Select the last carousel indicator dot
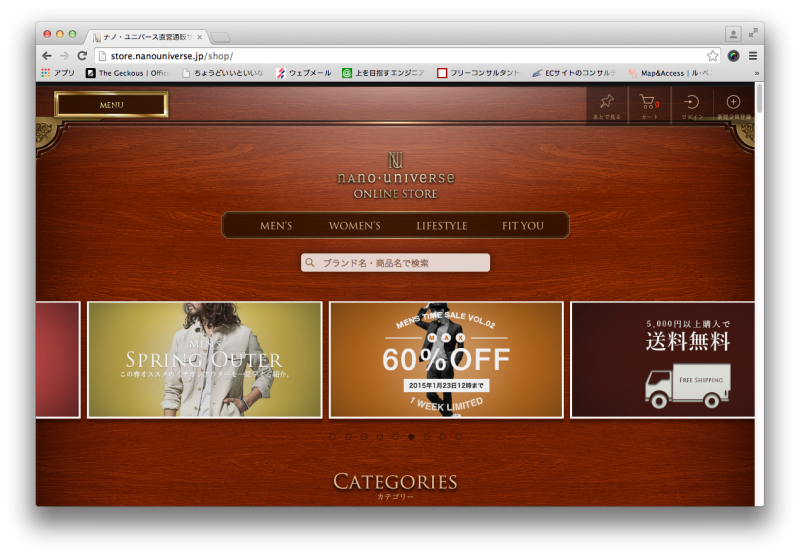The width and height of the screenshot is (800, 556). click(x=458, y=437)
